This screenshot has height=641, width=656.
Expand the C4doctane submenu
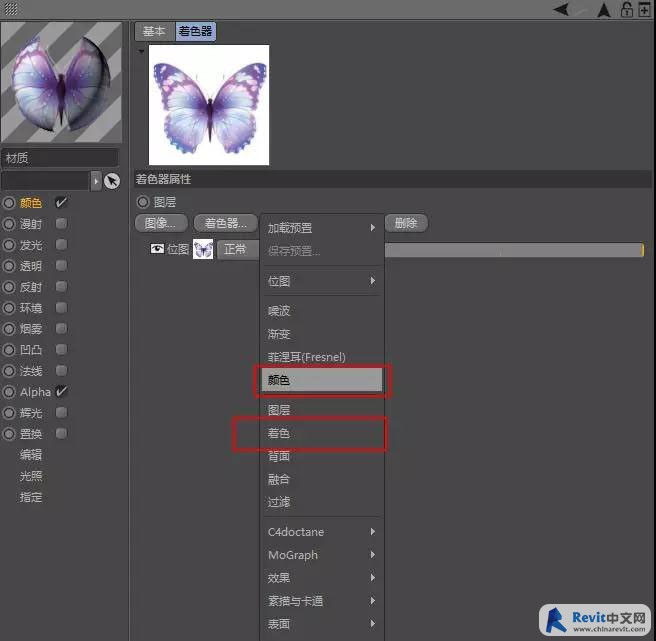(321, 532)
